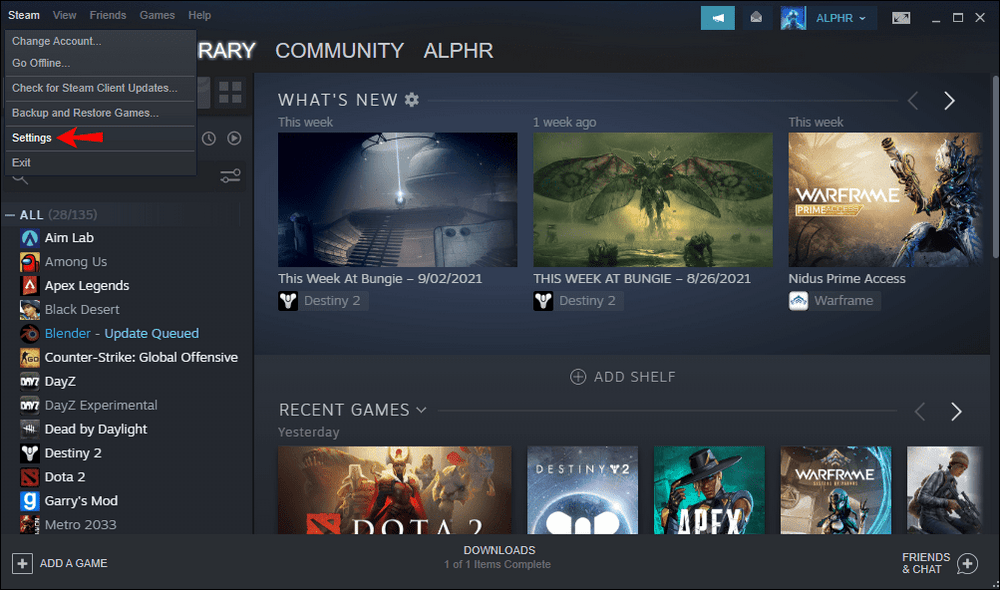Select Counter-Strike: Global Offensive in library
The height and width of the screenshot is (590, 1000).
pos(141,357)
